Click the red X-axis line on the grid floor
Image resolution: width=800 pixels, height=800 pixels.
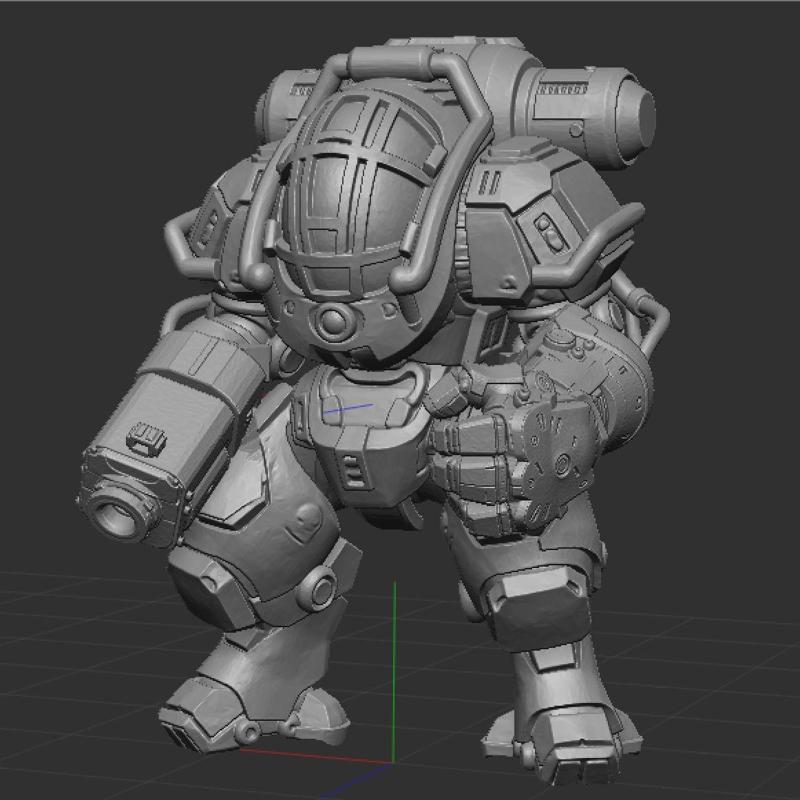pyautogui.click(x=315, y=757)
